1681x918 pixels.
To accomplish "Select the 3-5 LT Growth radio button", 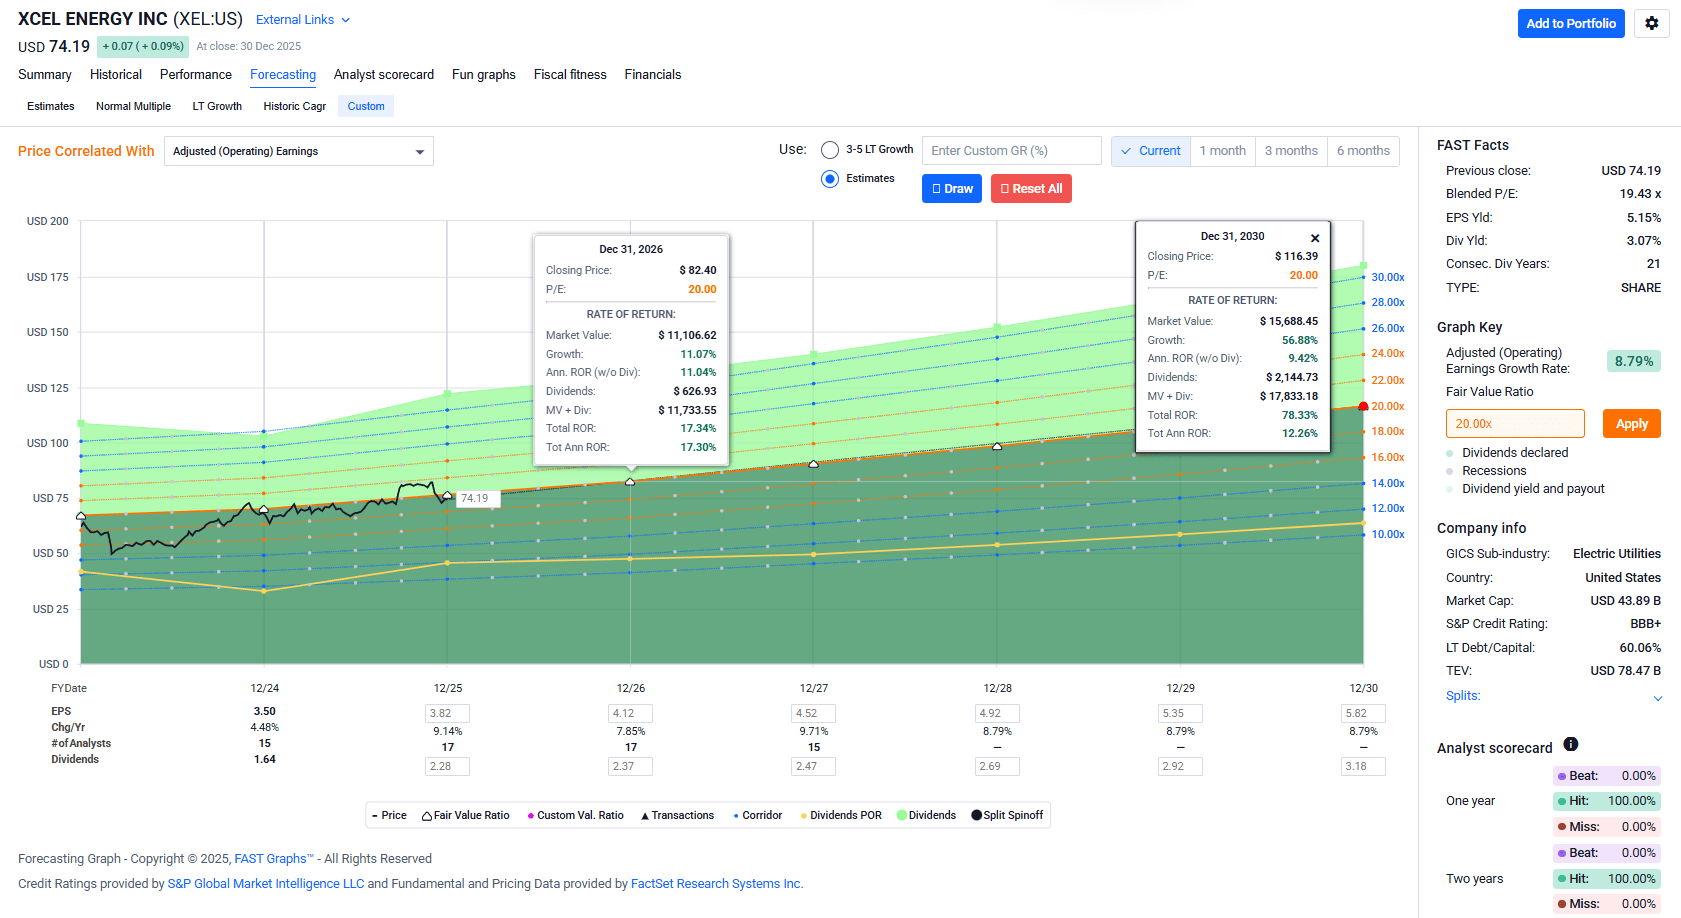I will (830, 150).
